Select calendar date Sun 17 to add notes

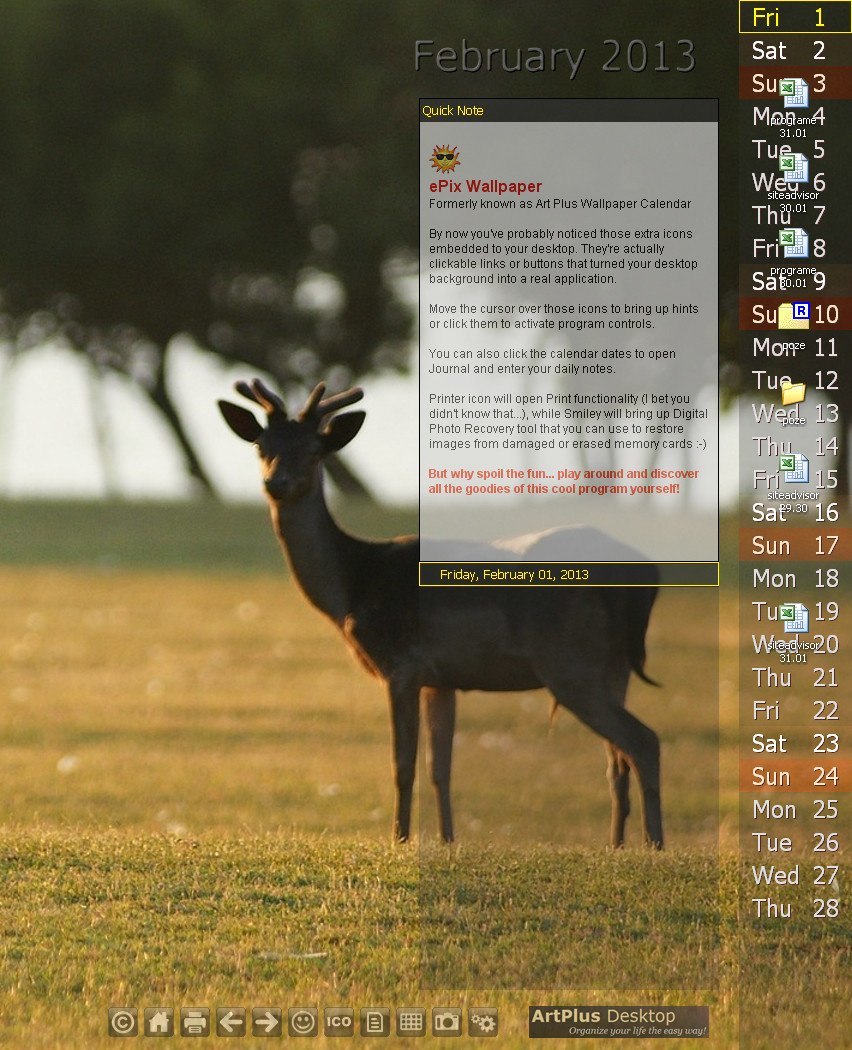click(x=795, y=546)
